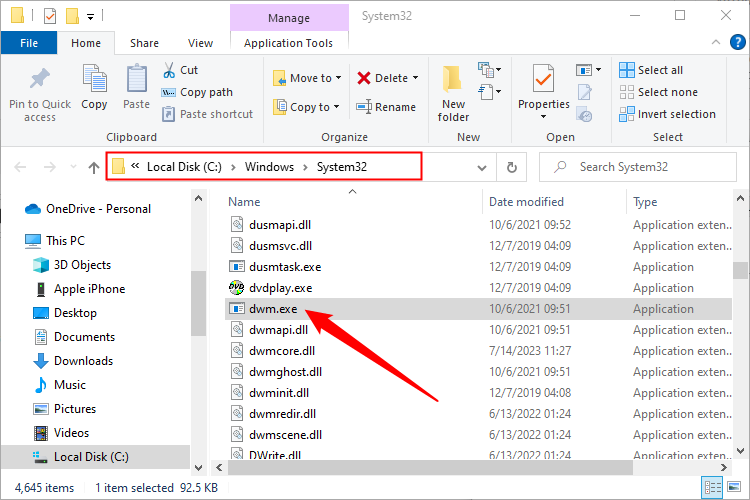Image resolution: width=750 pixels, height=500 pixels.
Task: Select the dwmcore.dll file
Action: [282, 351]
